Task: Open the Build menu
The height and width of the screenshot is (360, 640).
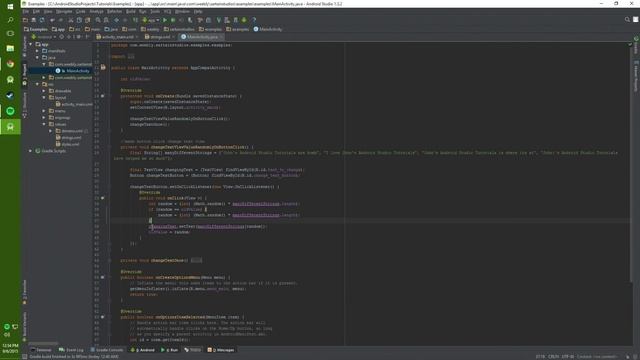Action: tap(130, 11)
